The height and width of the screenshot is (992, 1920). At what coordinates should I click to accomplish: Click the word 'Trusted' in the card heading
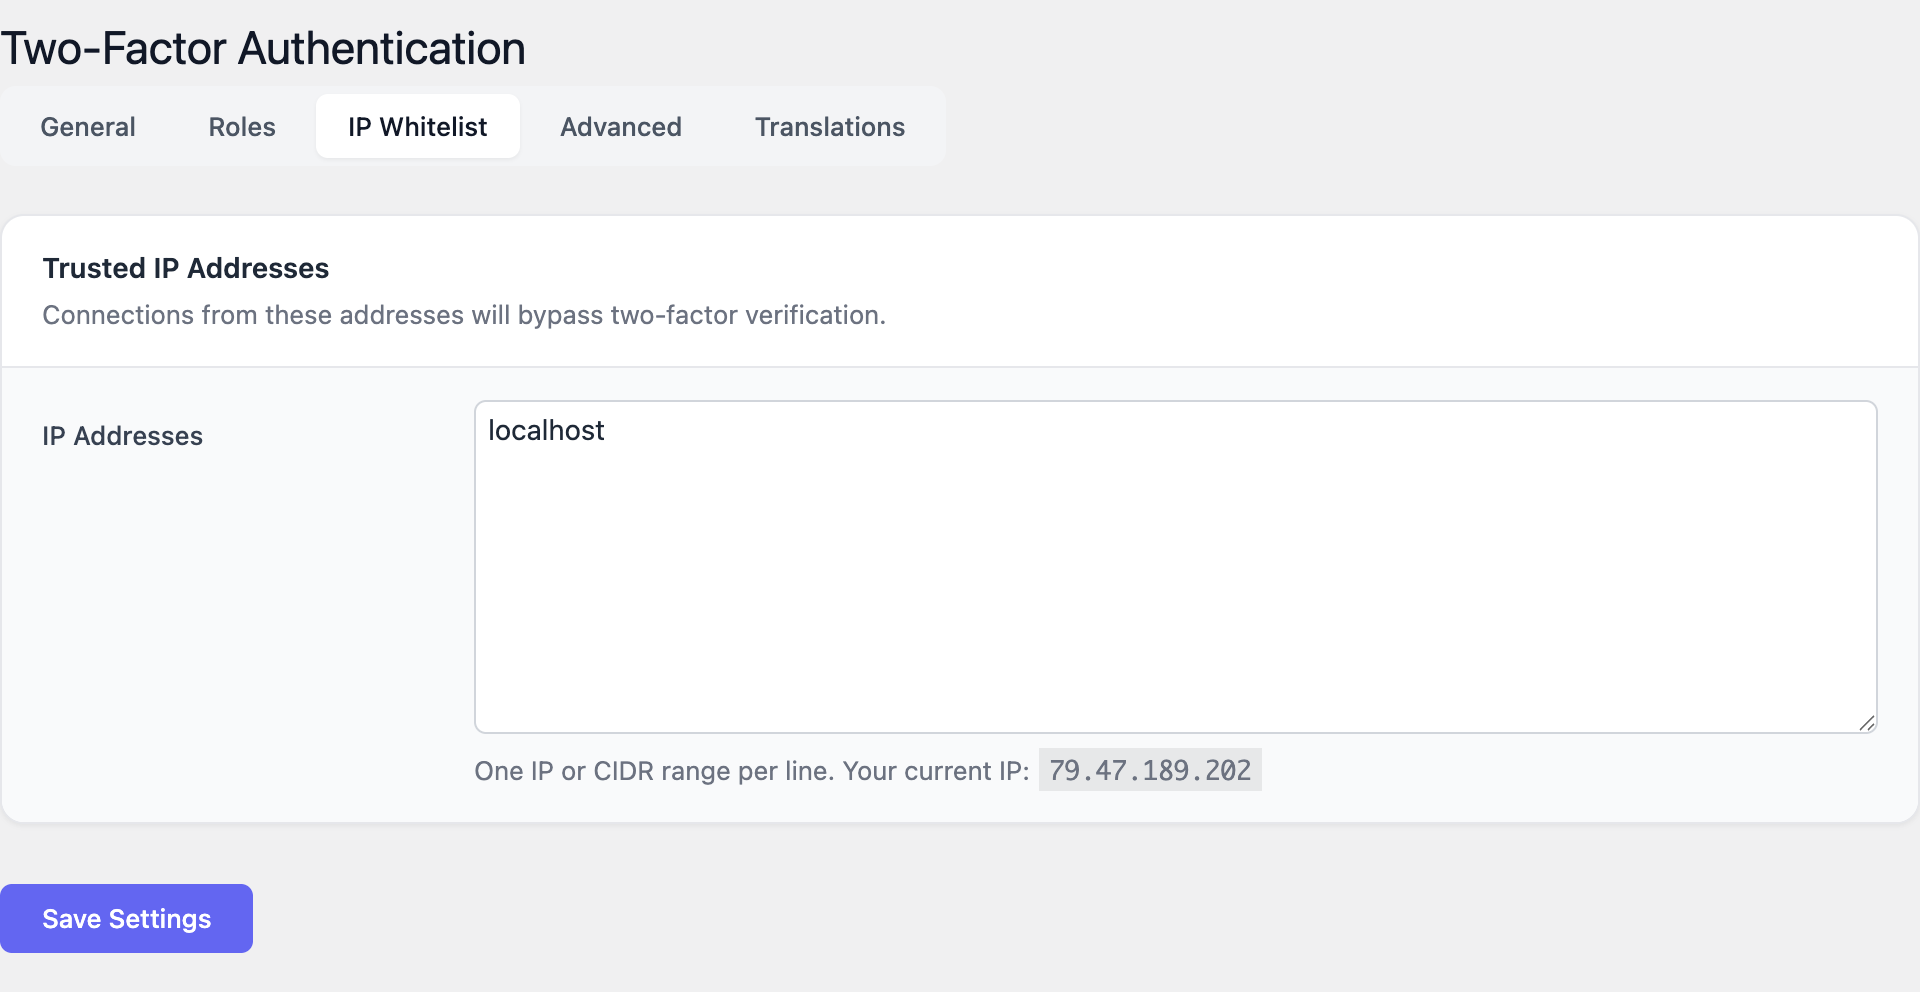coord(94,268)
